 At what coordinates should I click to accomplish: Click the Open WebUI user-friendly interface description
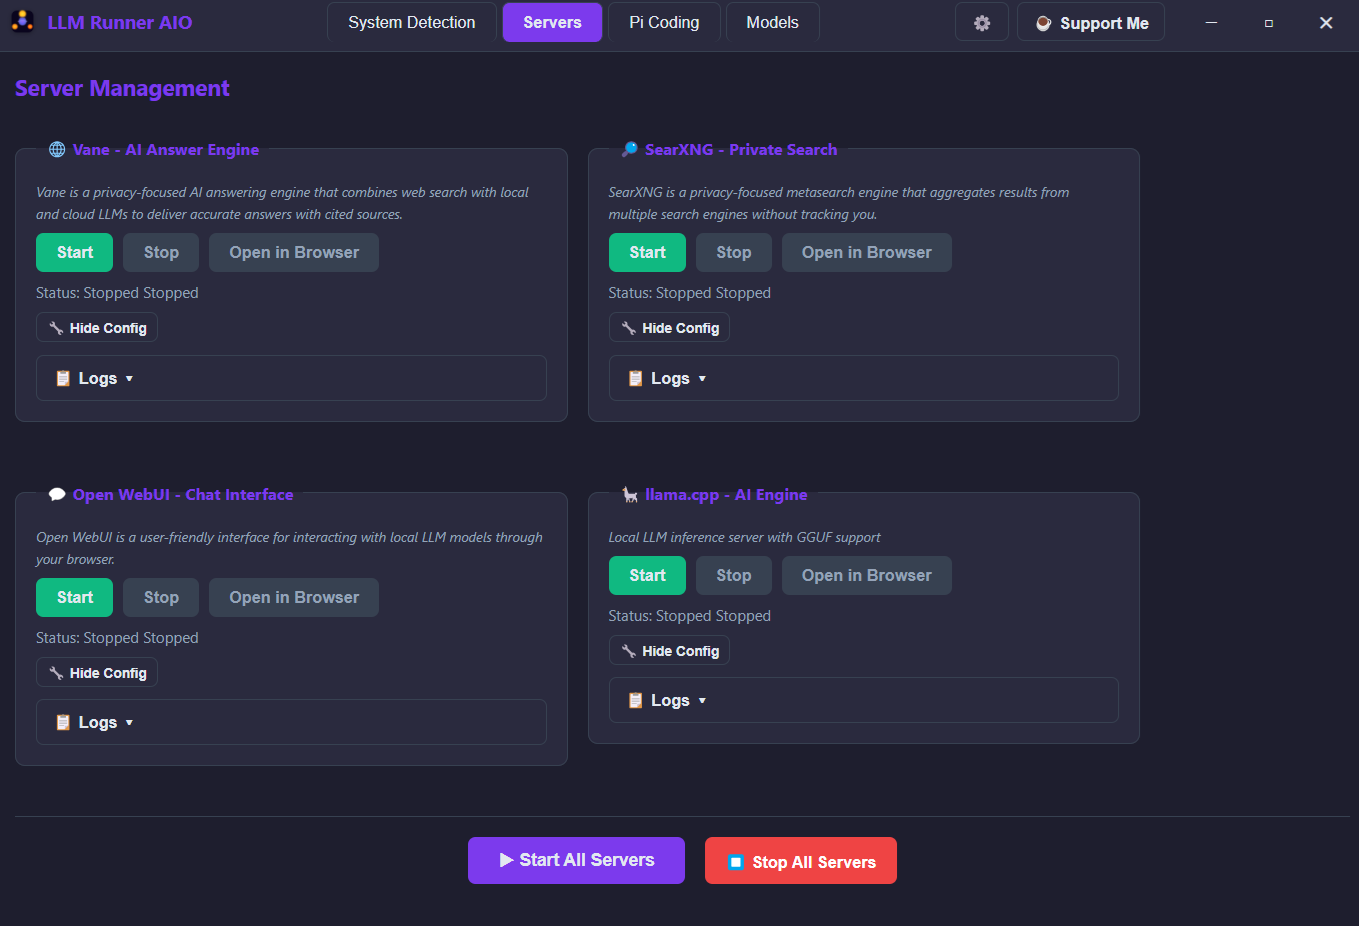click(290, 548)
